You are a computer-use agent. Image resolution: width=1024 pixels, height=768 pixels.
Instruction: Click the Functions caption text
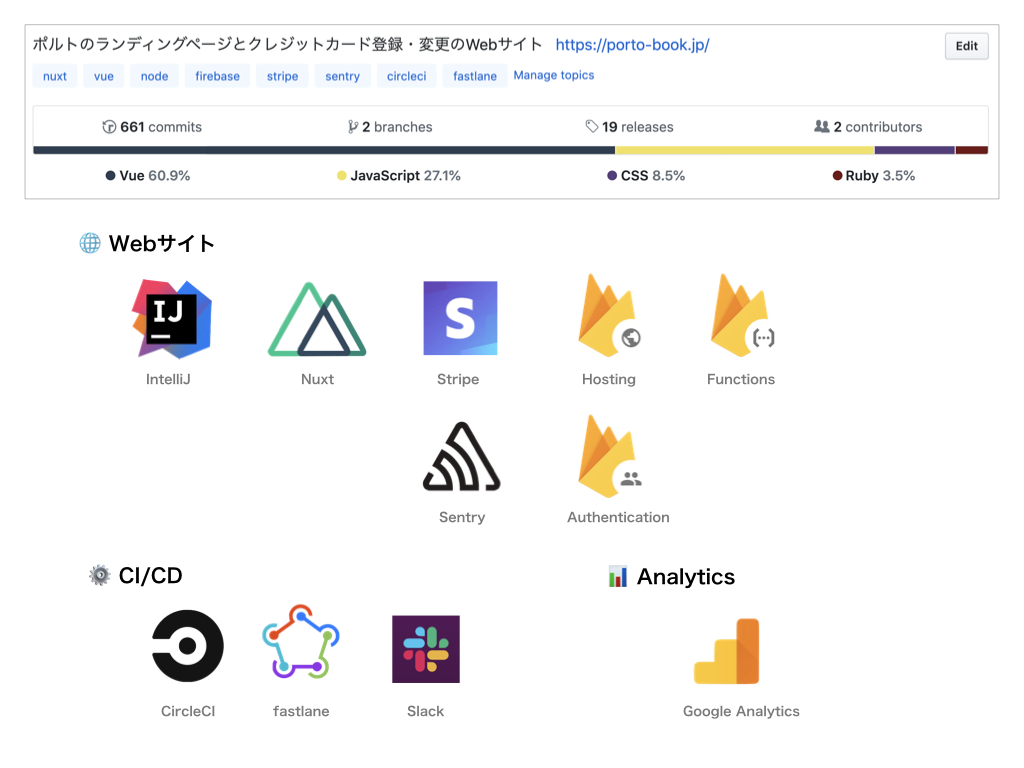[x=741, y=379]
